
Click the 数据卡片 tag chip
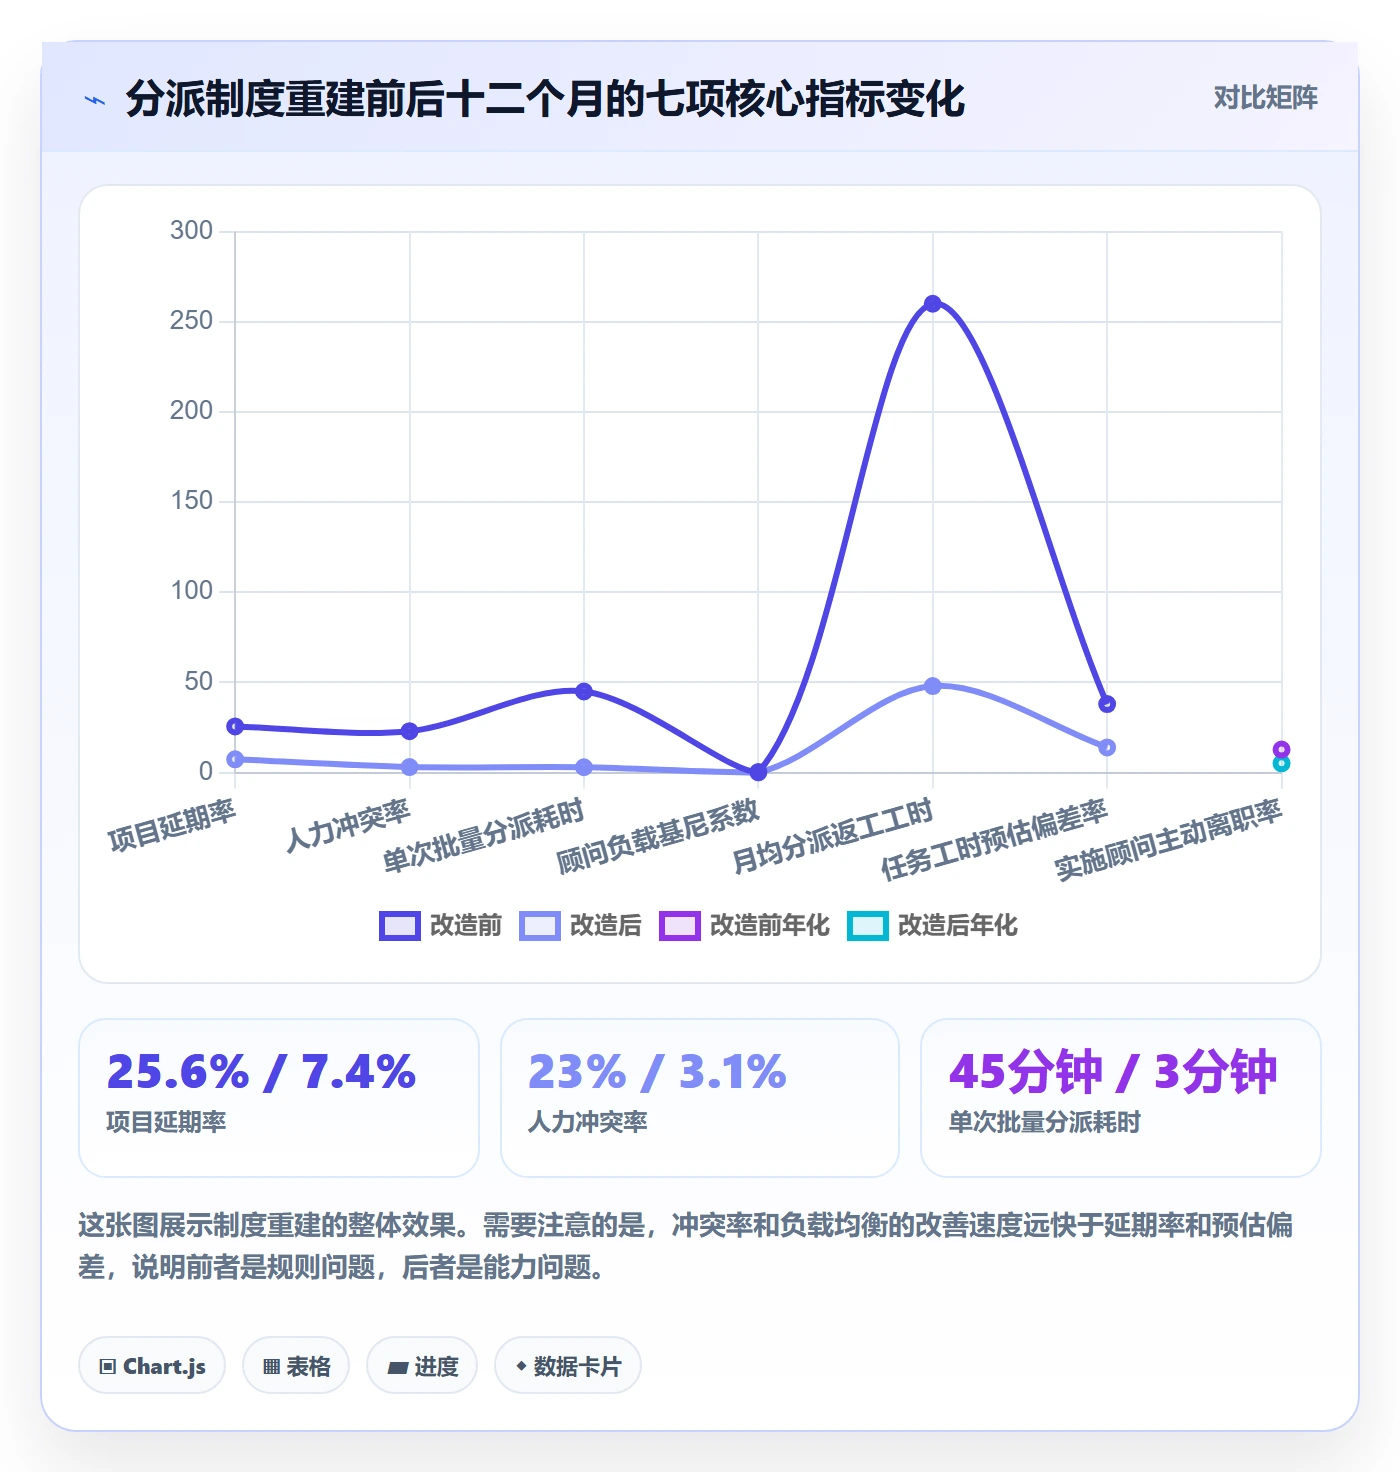pos(568,1365)
